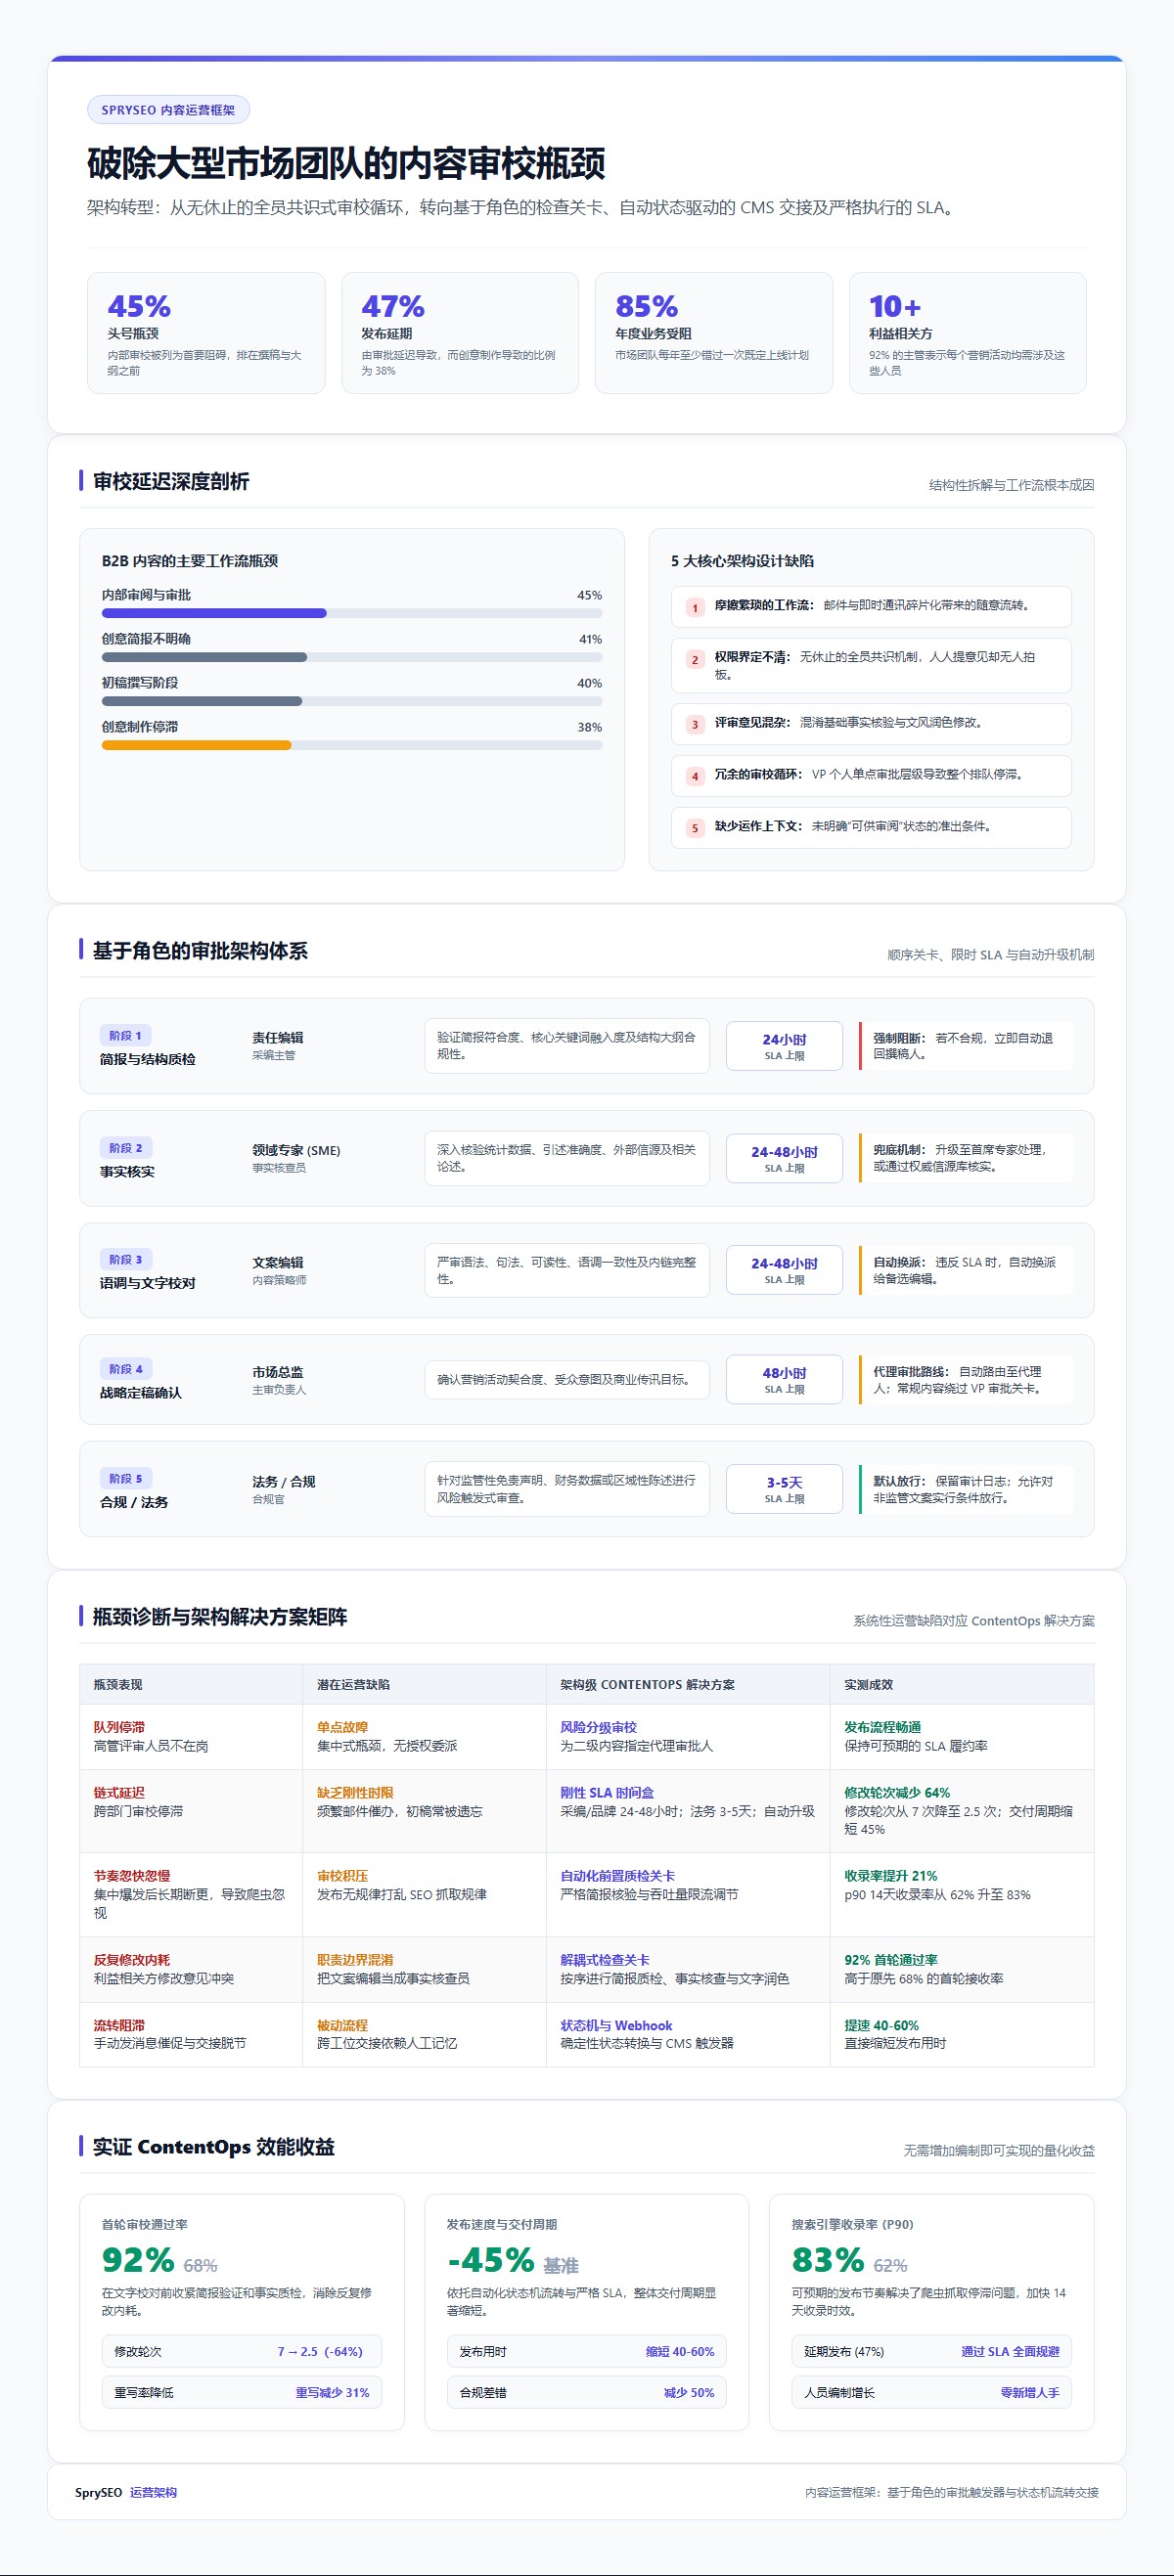Click the 风险分级审校 solution cell
Screen dimensions: 1174x2576
click(x=688, y=1736)
